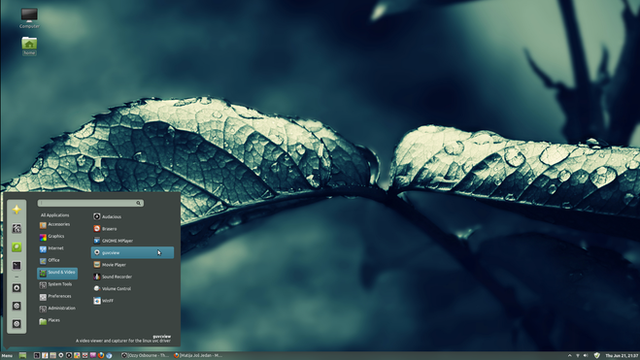Select the Graphics category
Image resolution: width=640 pixels, height=360 pixels.
[x=57, y=236]
